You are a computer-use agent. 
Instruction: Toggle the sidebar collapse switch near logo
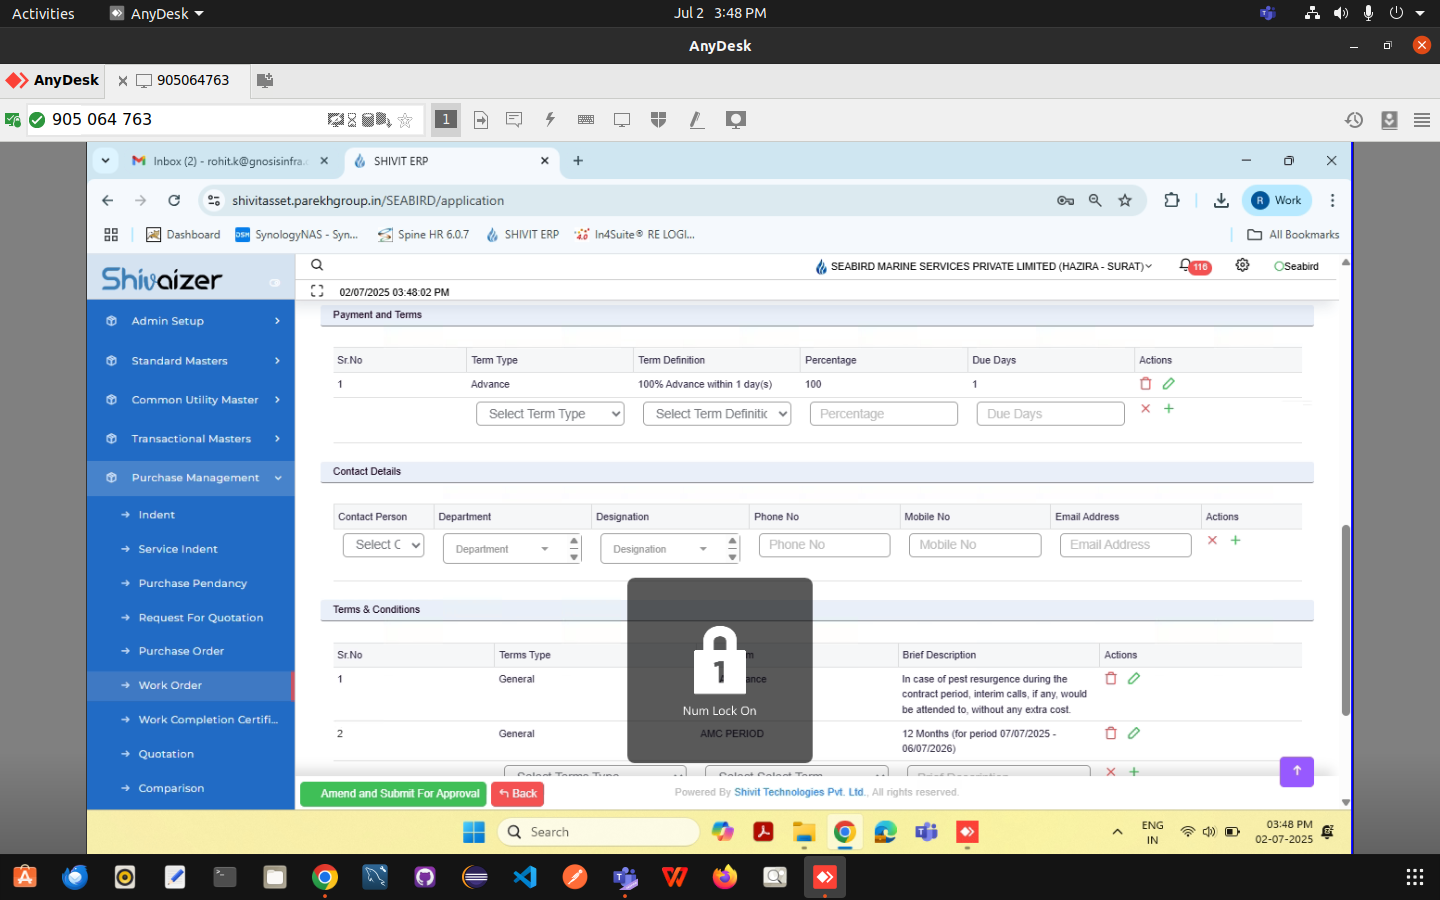tap(274, 283)
